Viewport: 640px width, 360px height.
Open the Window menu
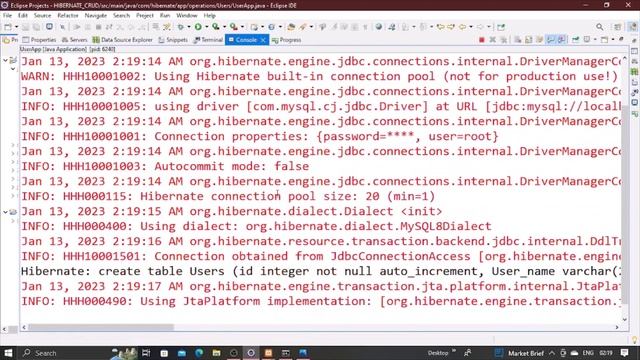(x=187, y=16)
